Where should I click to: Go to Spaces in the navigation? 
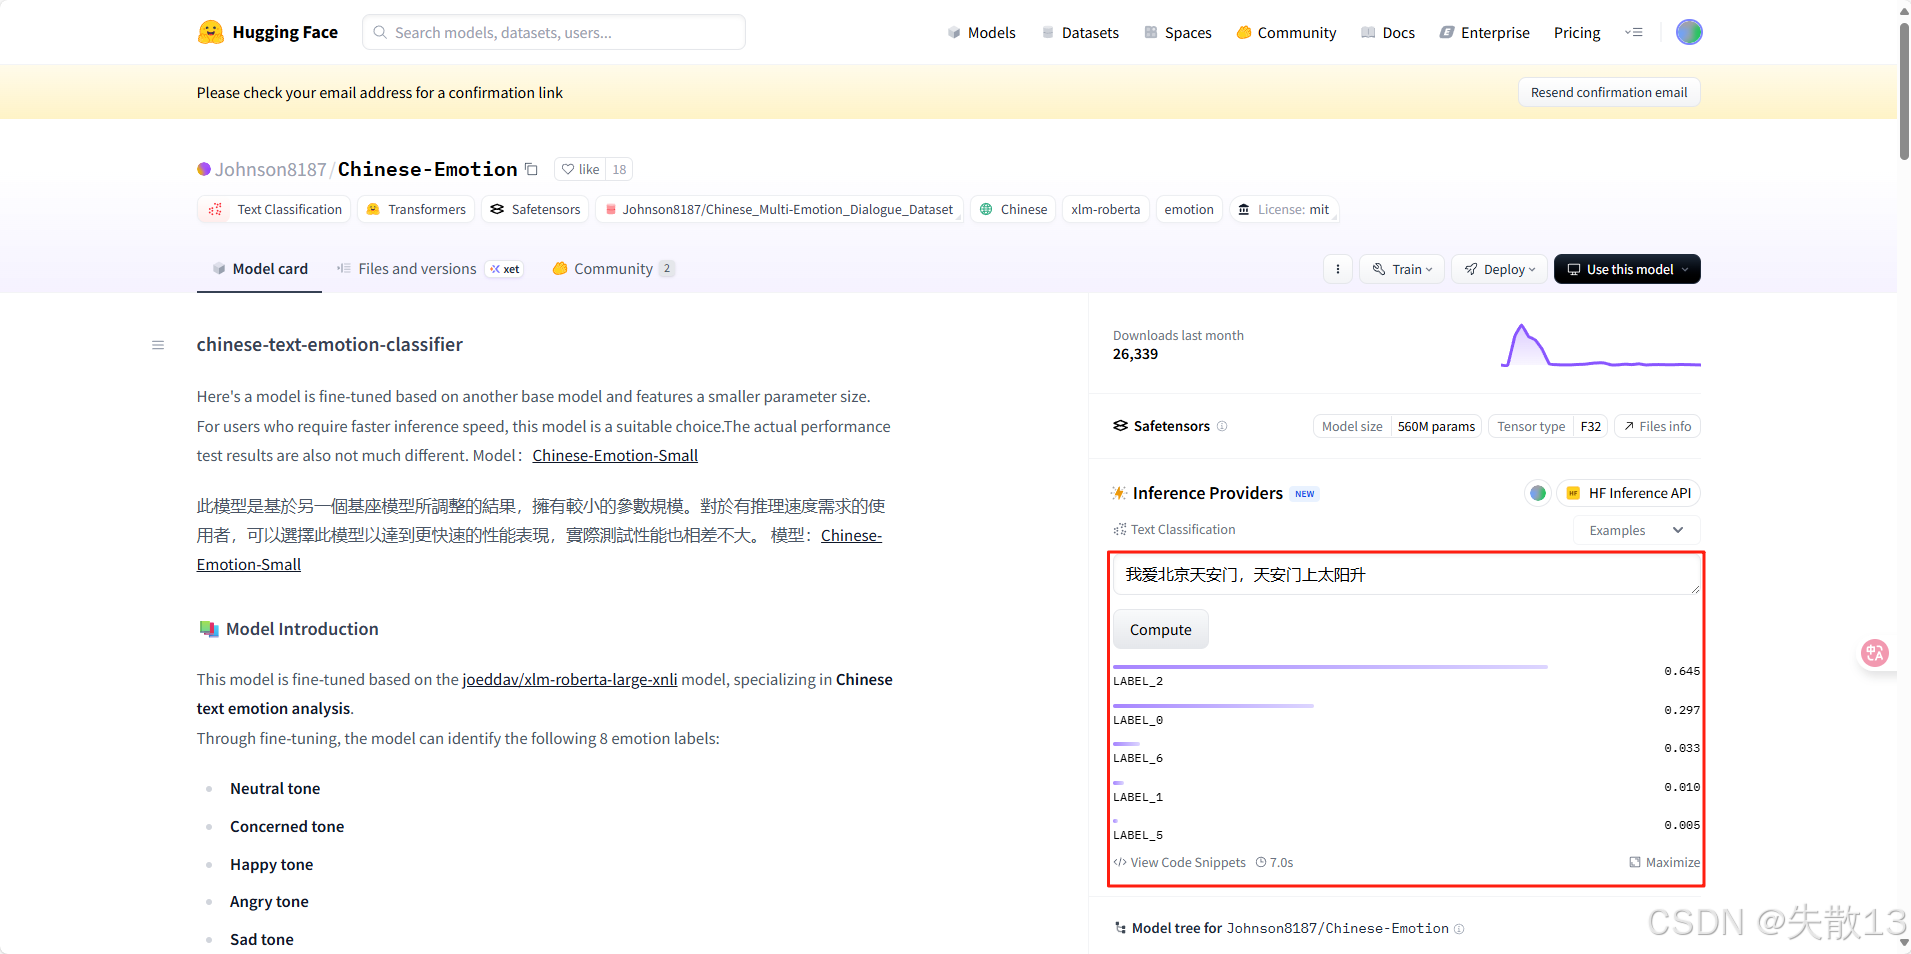pos(1177,32)
